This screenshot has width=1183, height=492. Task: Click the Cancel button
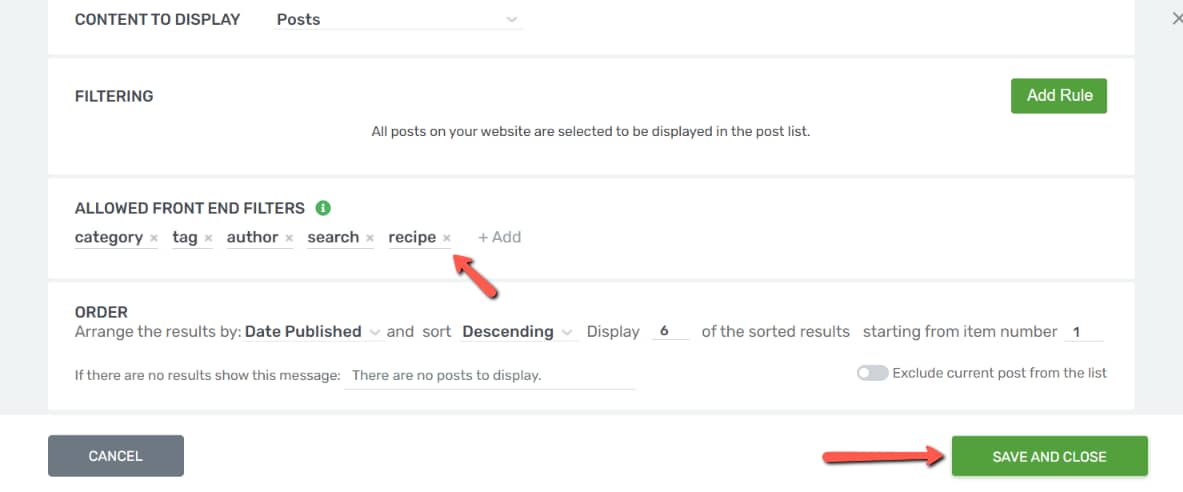pos(115,456)
